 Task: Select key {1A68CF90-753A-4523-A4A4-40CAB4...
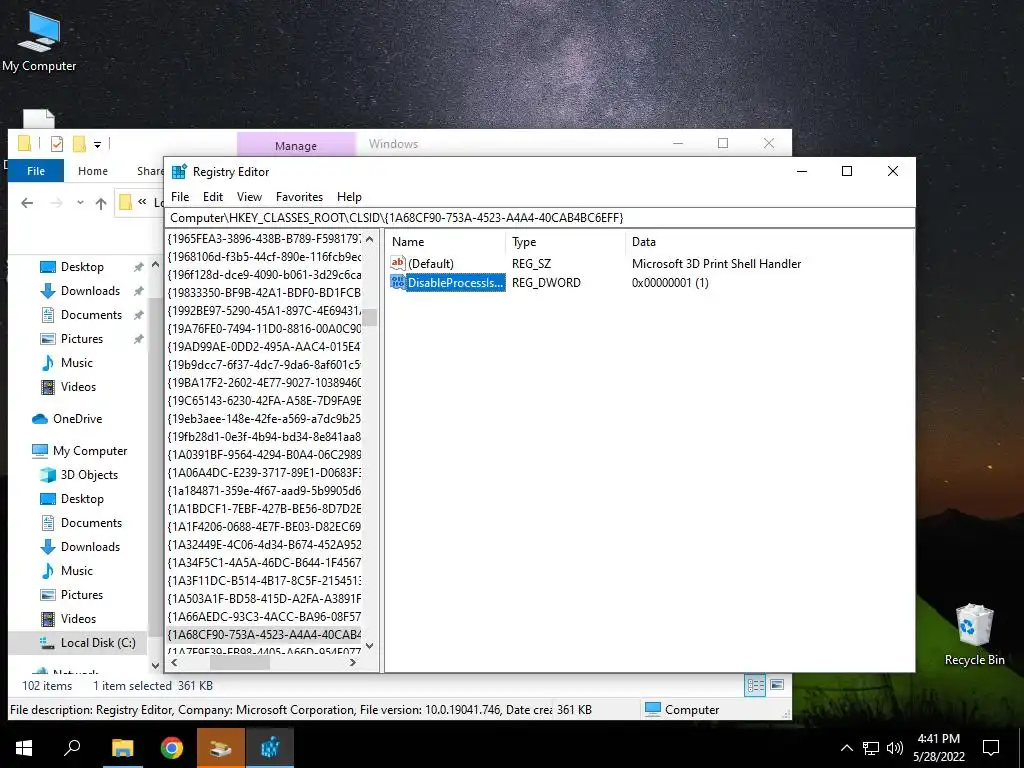(264, 634)
